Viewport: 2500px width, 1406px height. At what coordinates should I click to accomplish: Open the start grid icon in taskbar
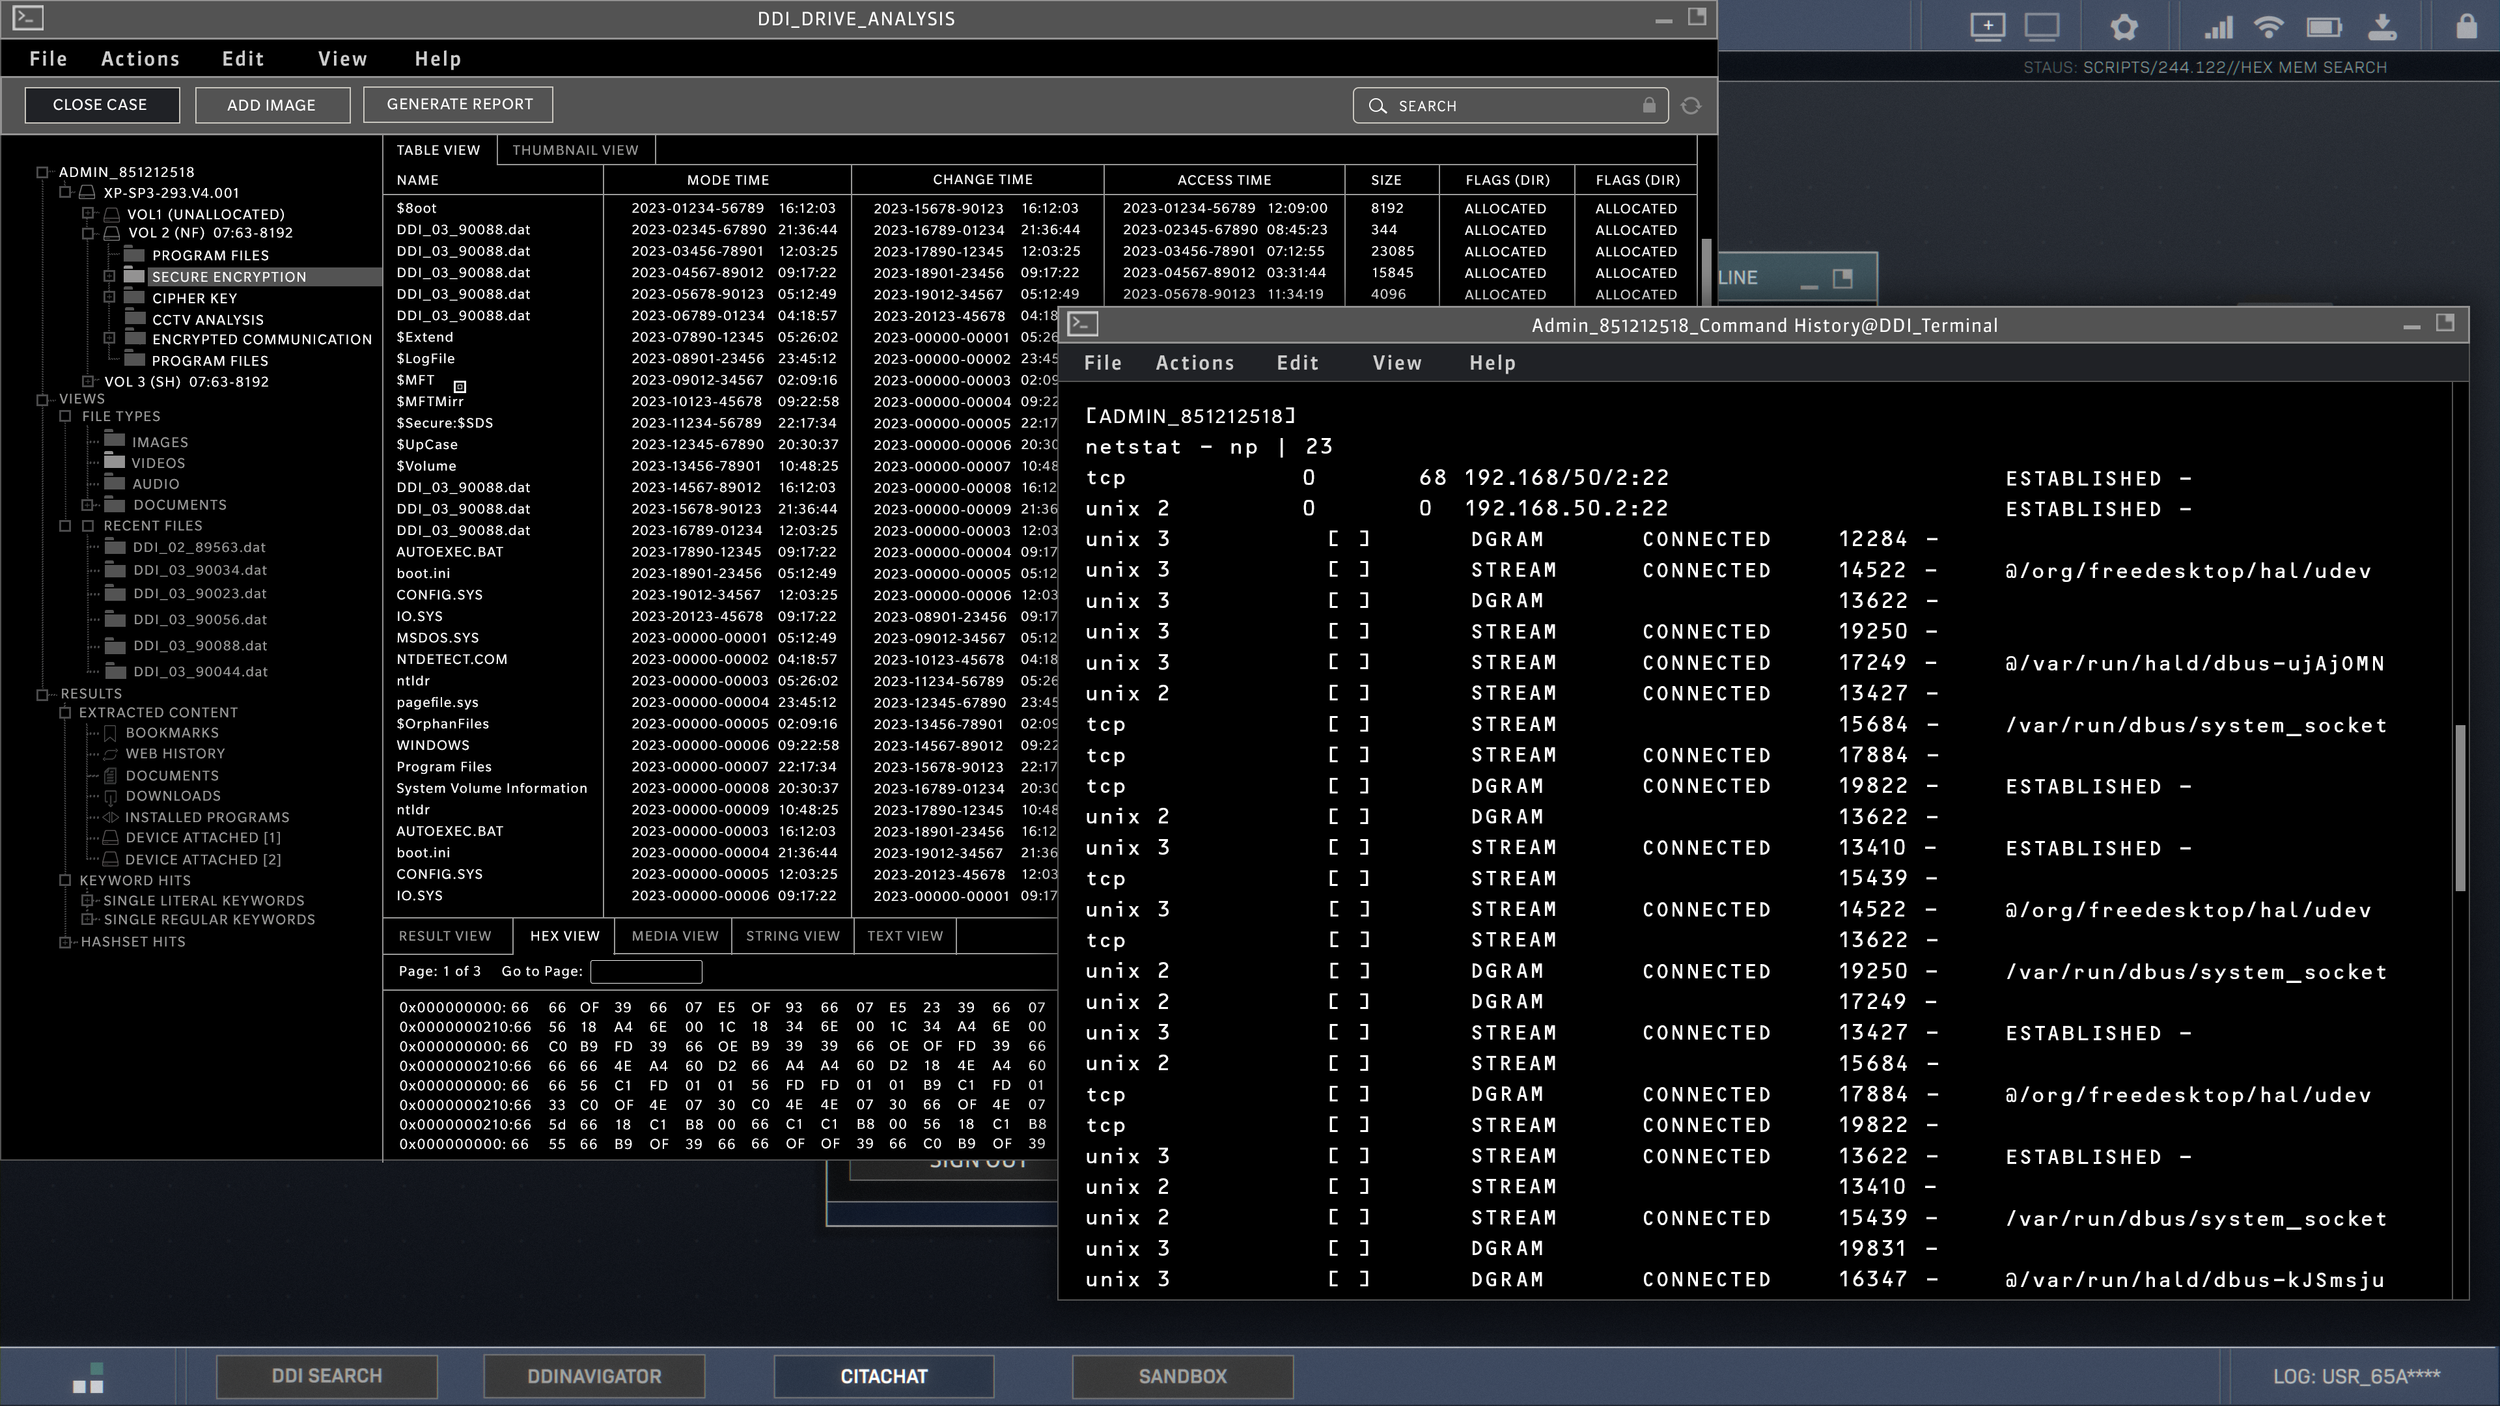[88, 1377]
